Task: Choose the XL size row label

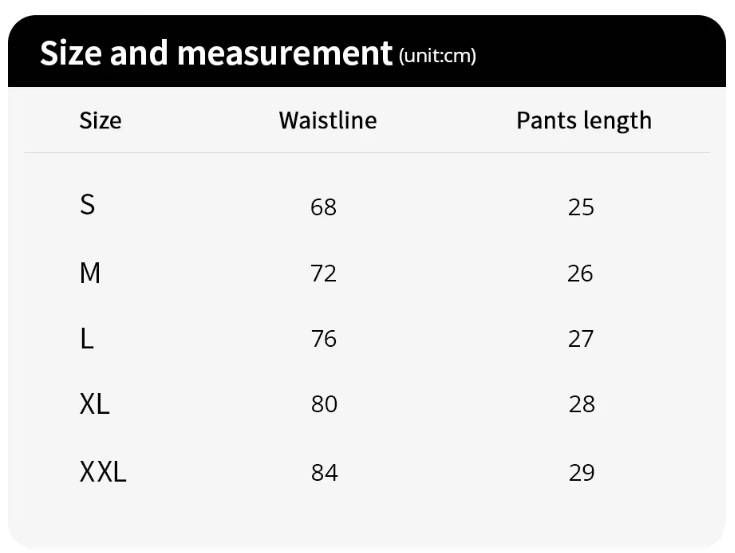Action: pos(94,405)
